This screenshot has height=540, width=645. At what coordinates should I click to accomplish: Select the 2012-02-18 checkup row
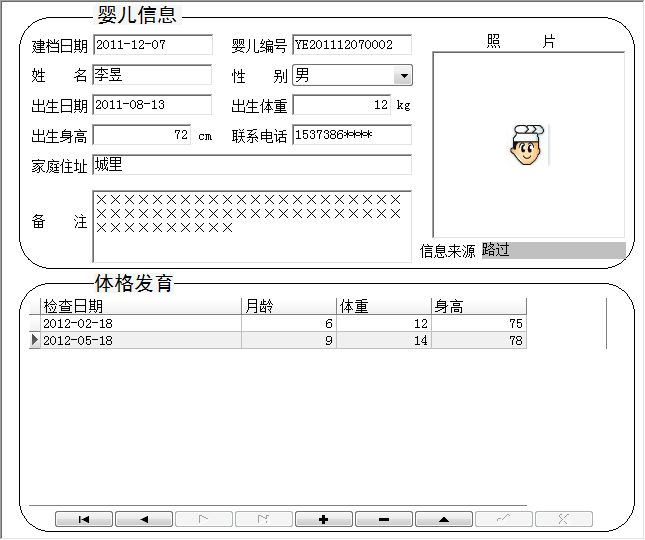(140, 324)
